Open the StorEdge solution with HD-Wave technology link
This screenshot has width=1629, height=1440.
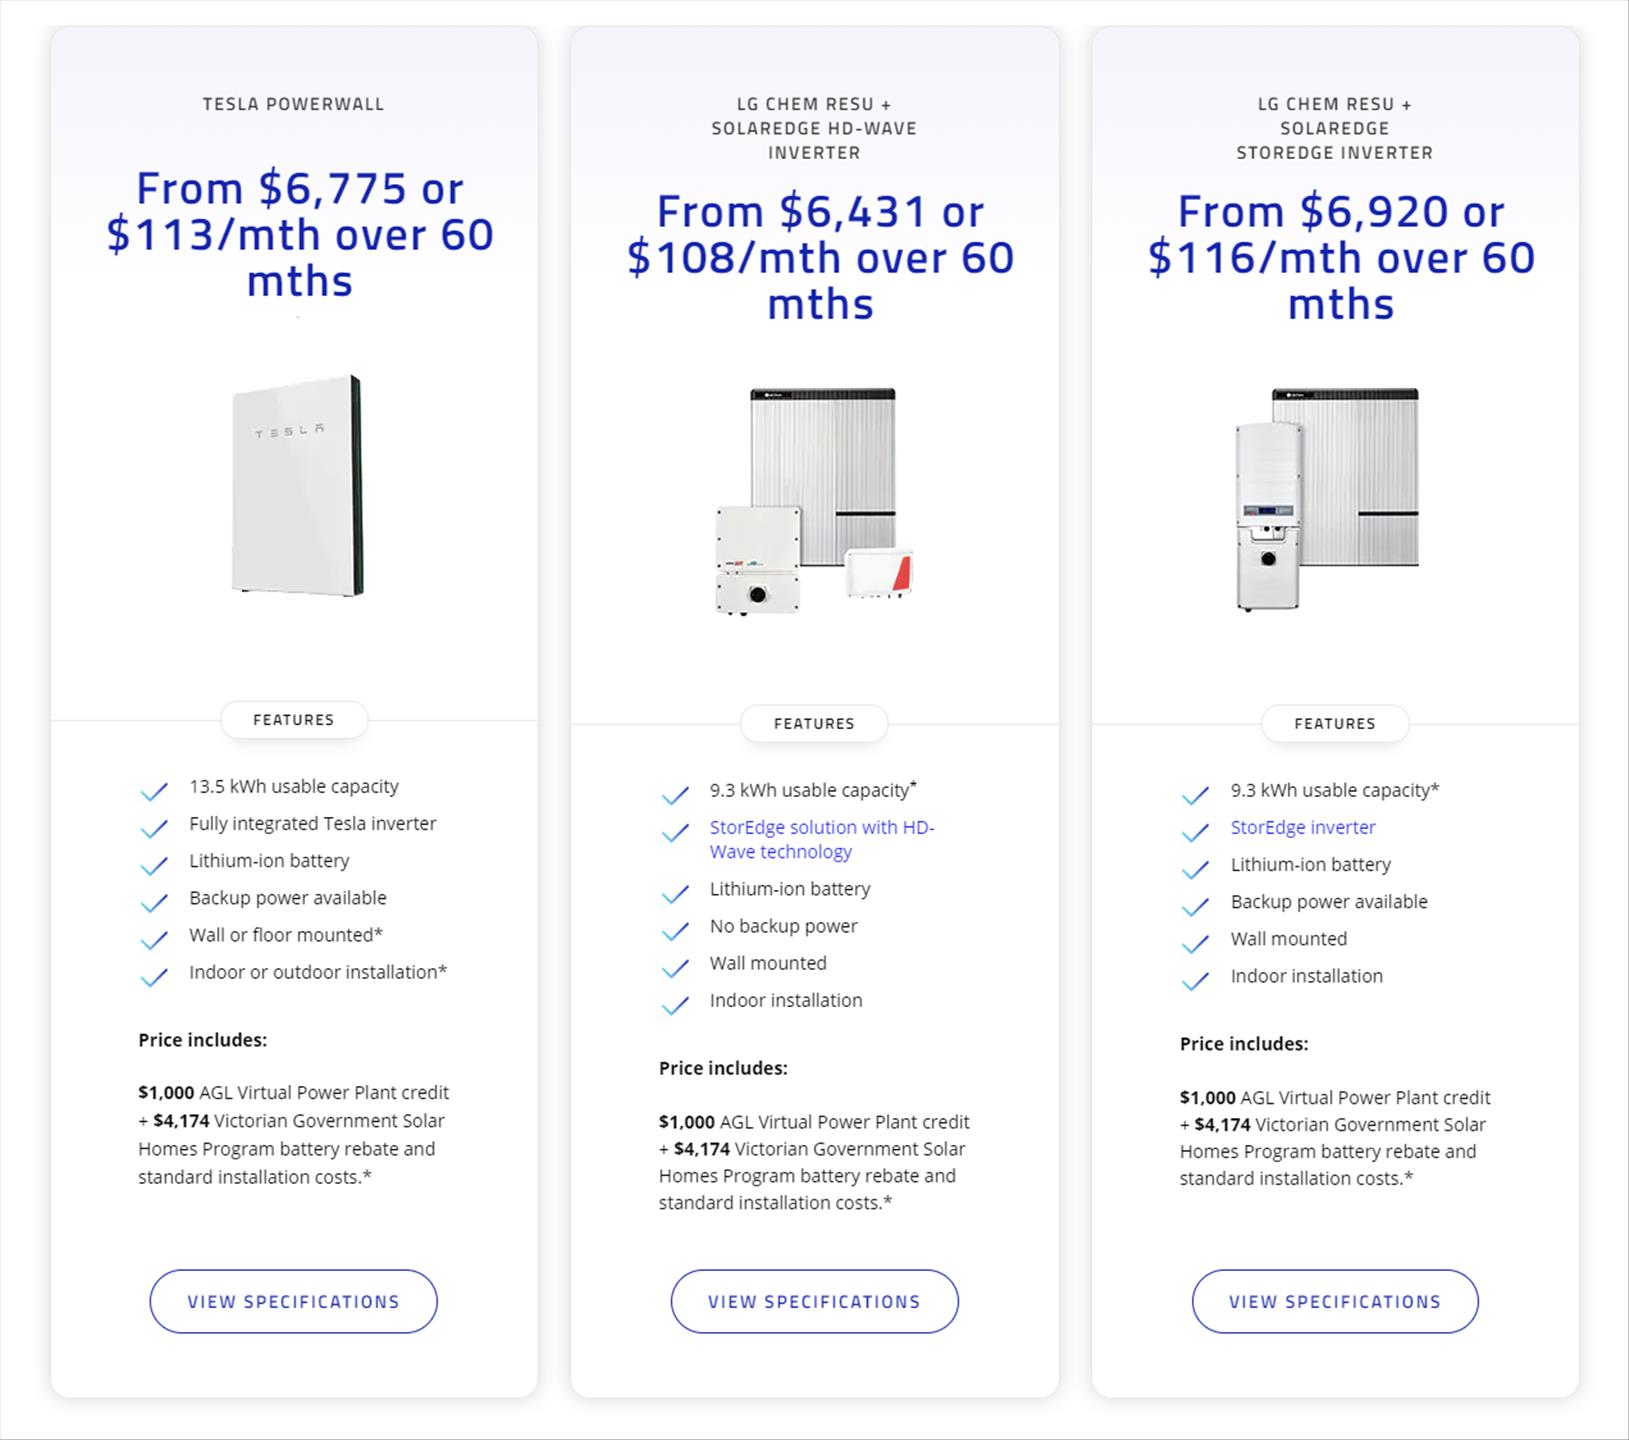pyautogui.click(x=822, y=839)
